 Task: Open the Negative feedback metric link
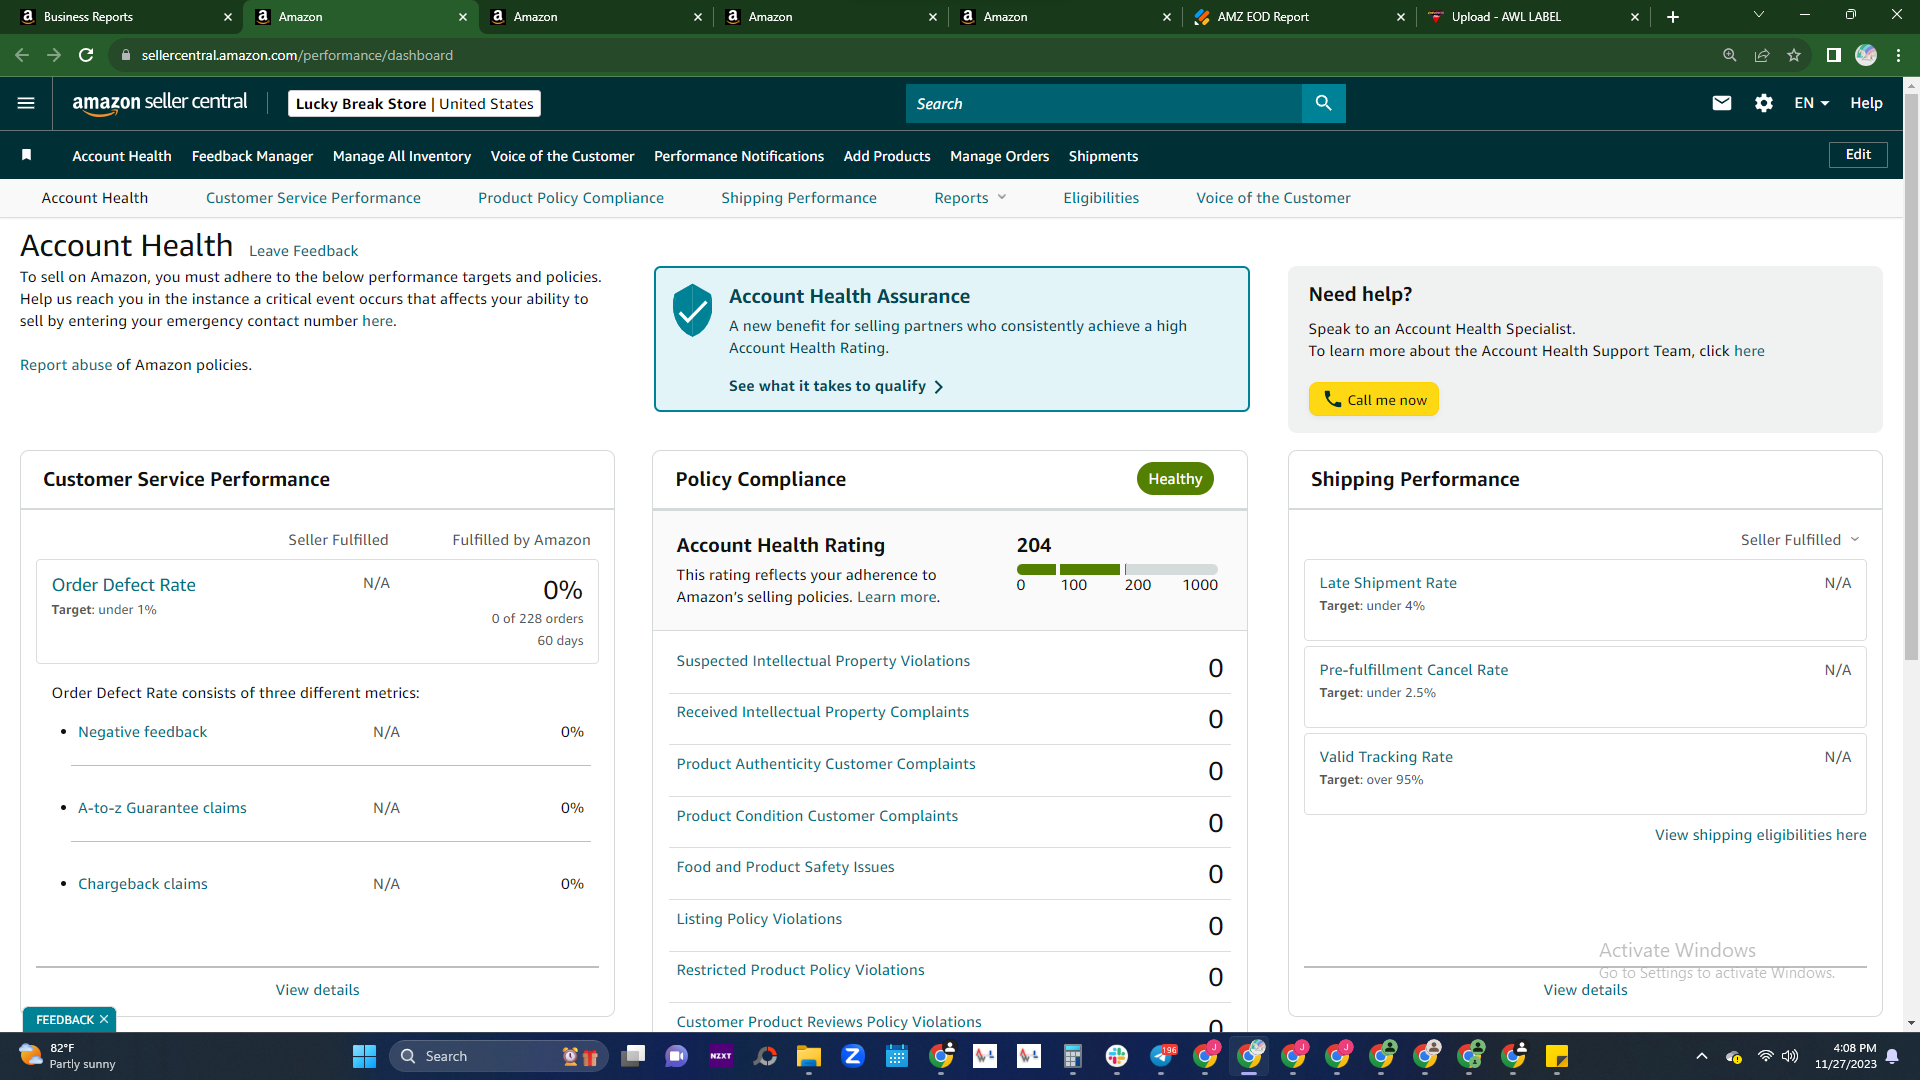tap(143, 732)
